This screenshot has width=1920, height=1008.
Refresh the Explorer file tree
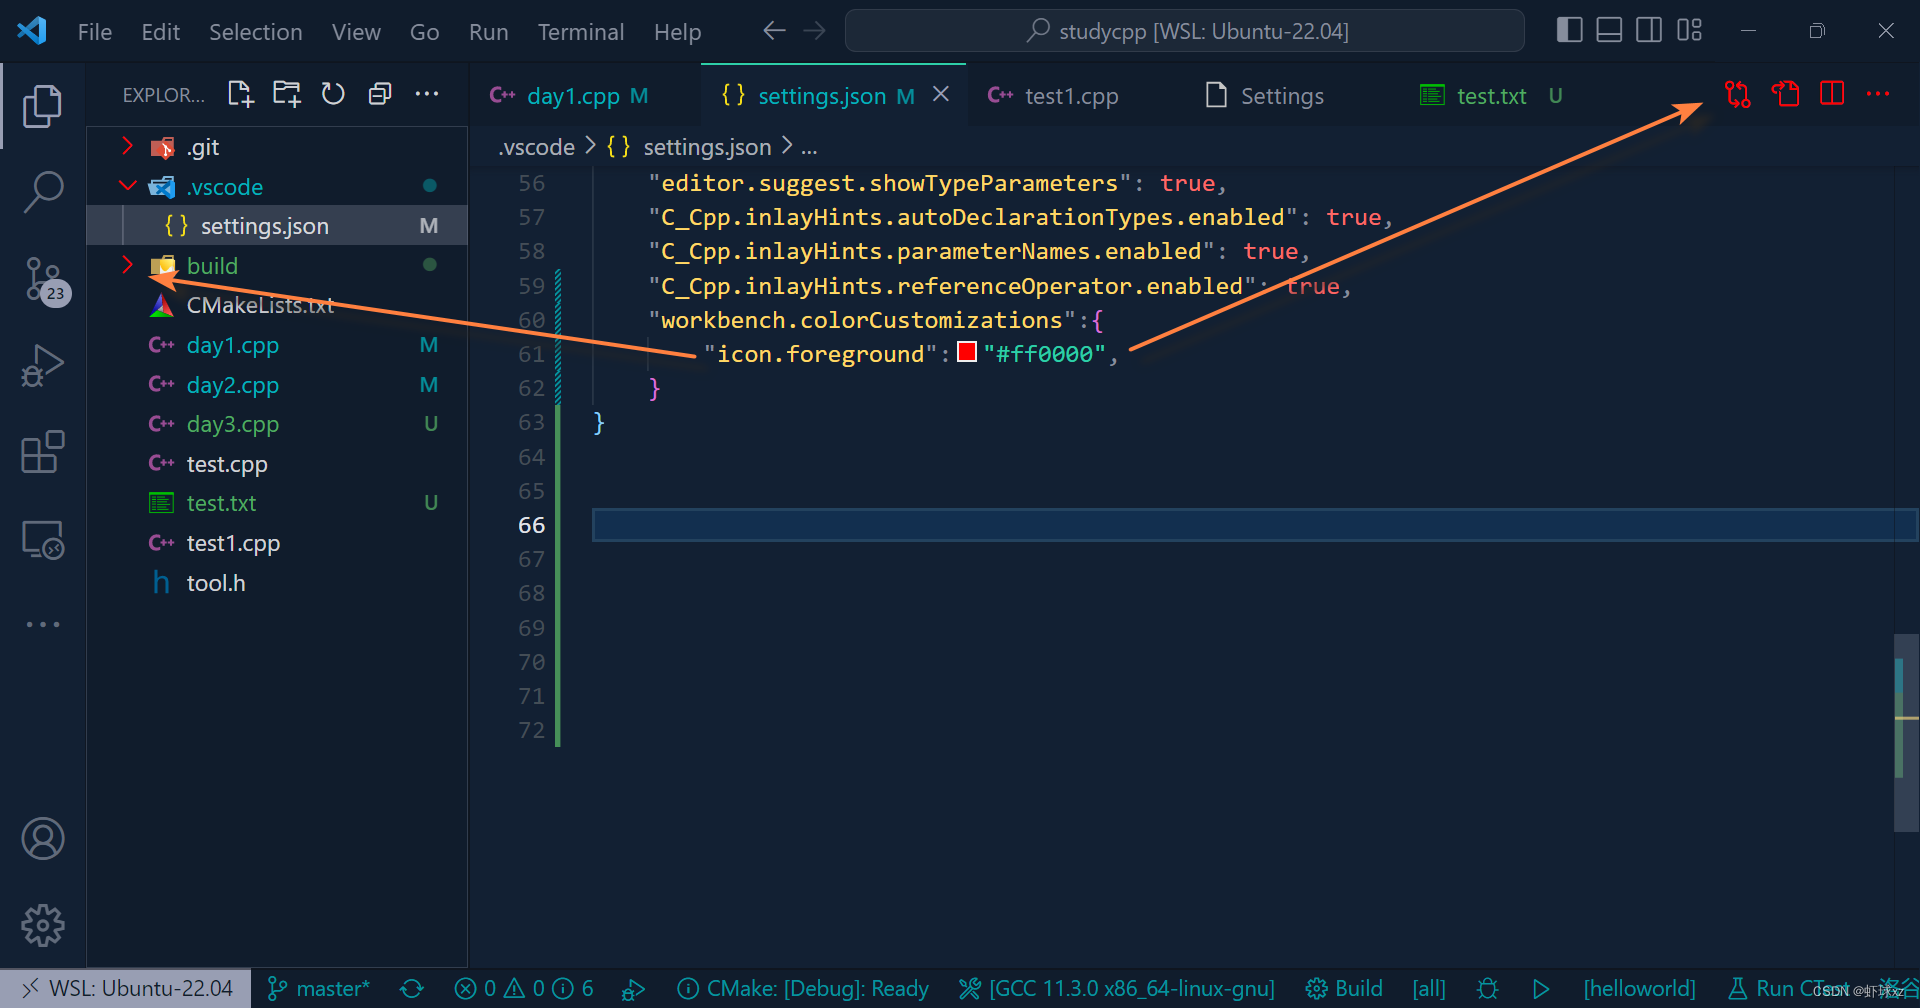(333, 94)
